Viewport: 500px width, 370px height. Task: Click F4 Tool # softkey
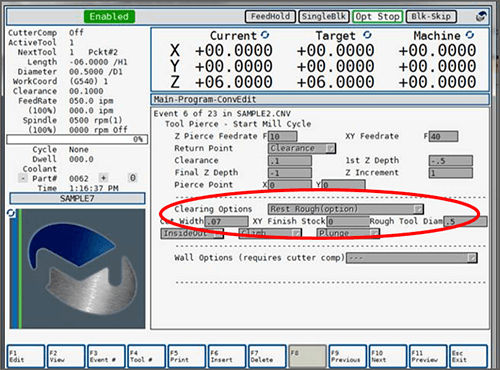147,356
